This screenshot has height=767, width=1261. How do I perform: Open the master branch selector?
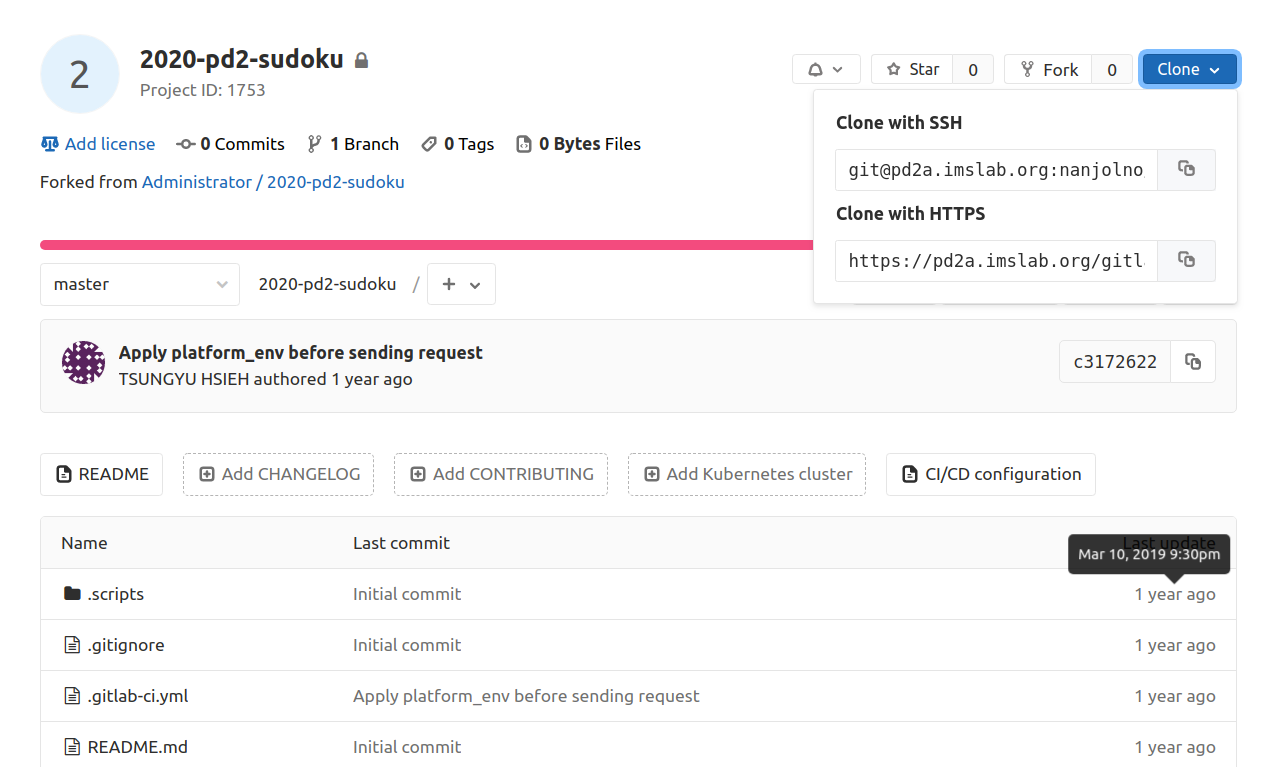pos(140,284)
